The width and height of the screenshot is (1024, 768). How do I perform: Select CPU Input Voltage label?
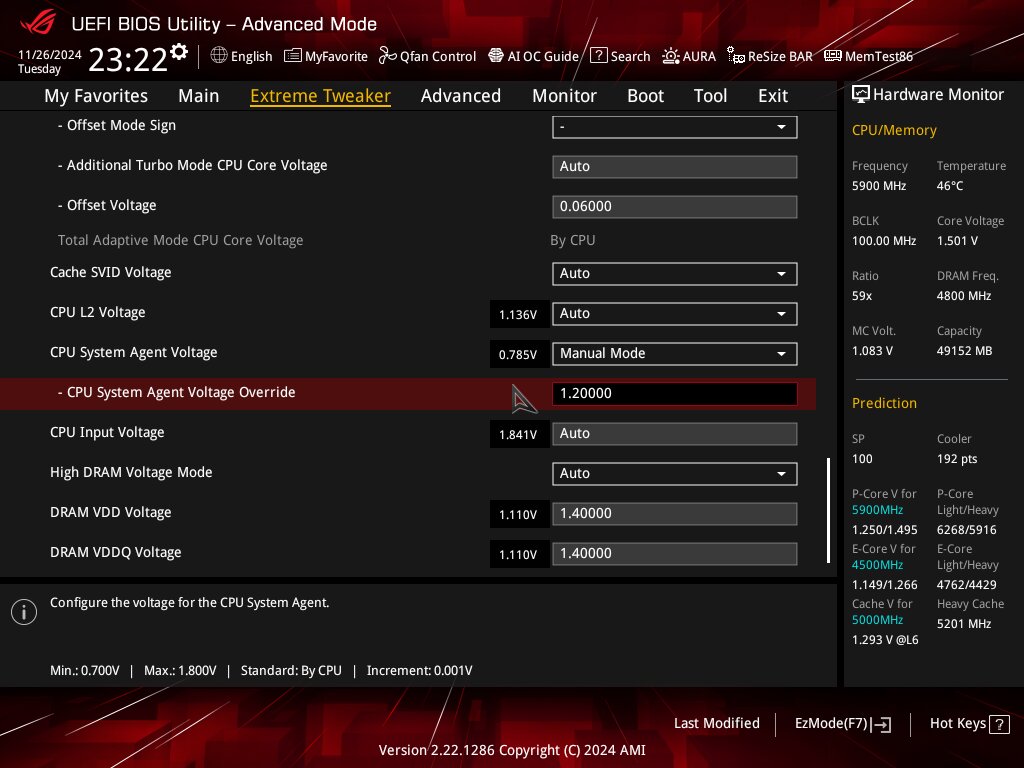[107, 432]
